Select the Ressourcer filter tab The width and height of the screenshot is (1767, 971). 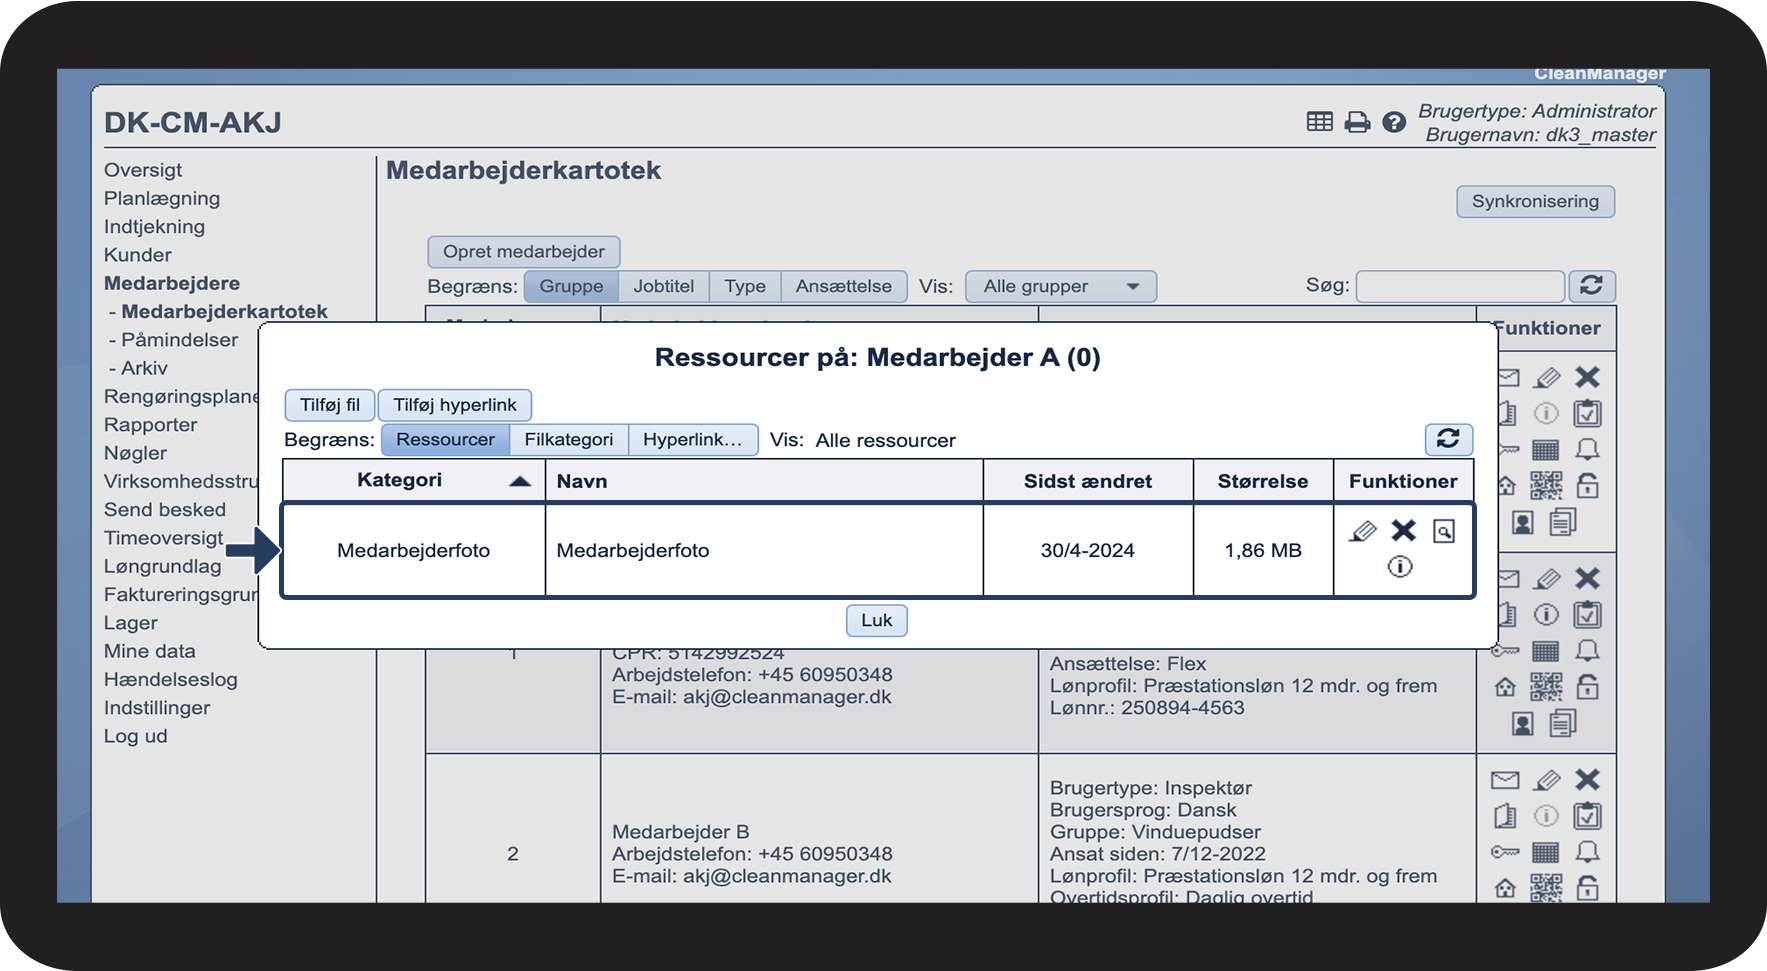445,440
